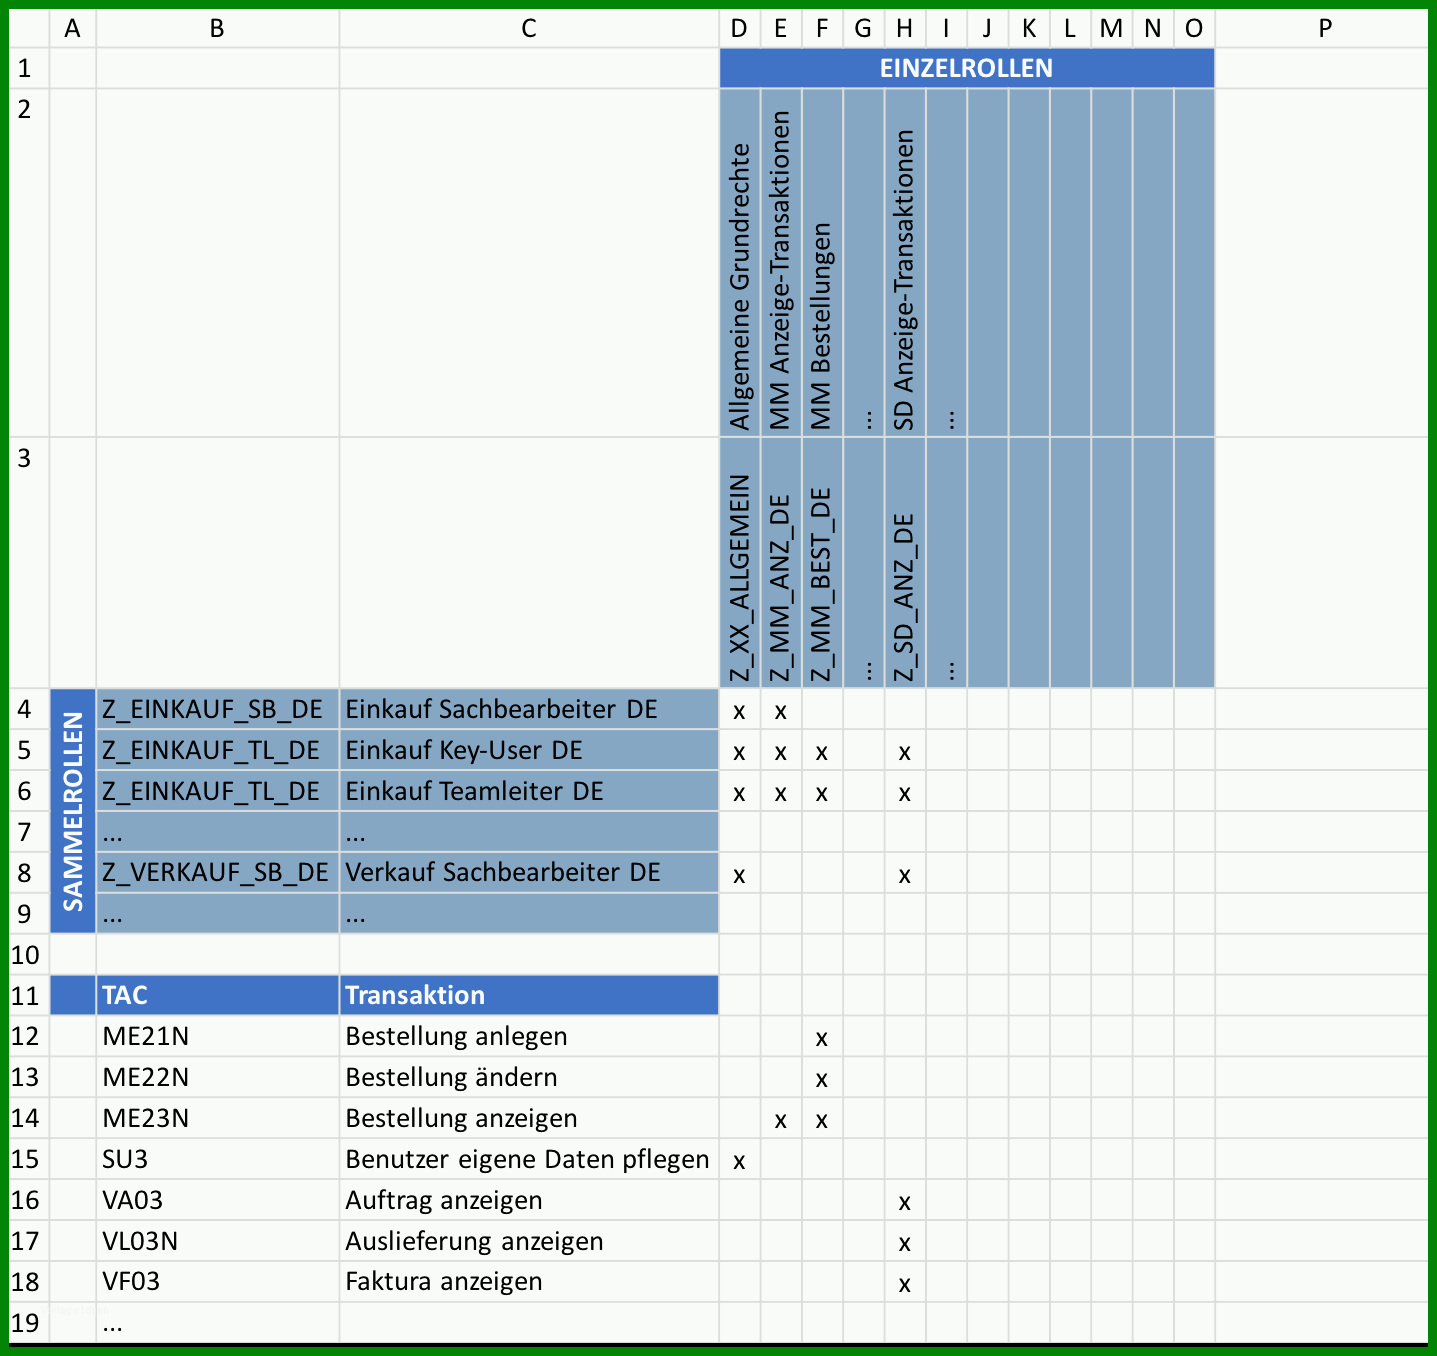Viewport: 1437px width, 1356px height.
Task: Select cell ME21N
Action: tap(217, 1036)
